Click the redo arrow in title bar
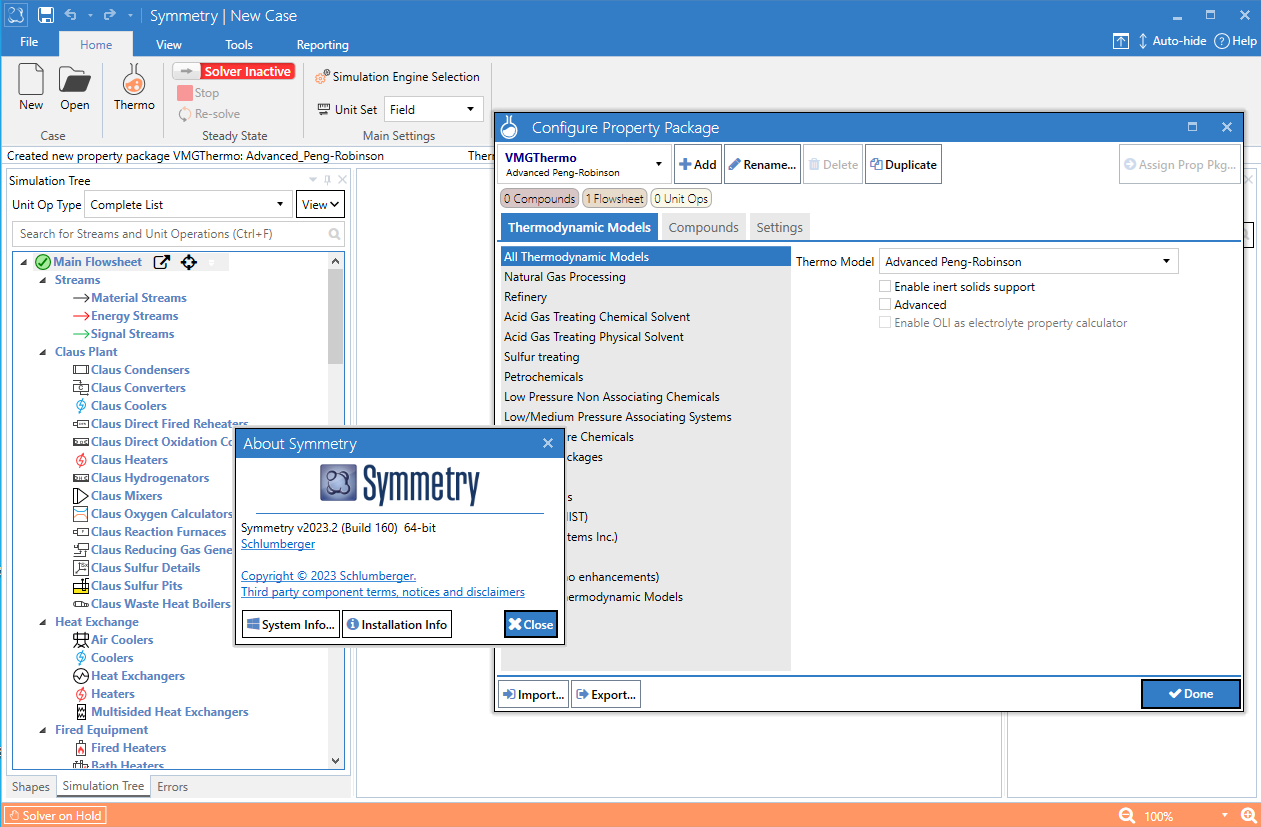This screenshot has height=827, width=1261. point(110,15)
